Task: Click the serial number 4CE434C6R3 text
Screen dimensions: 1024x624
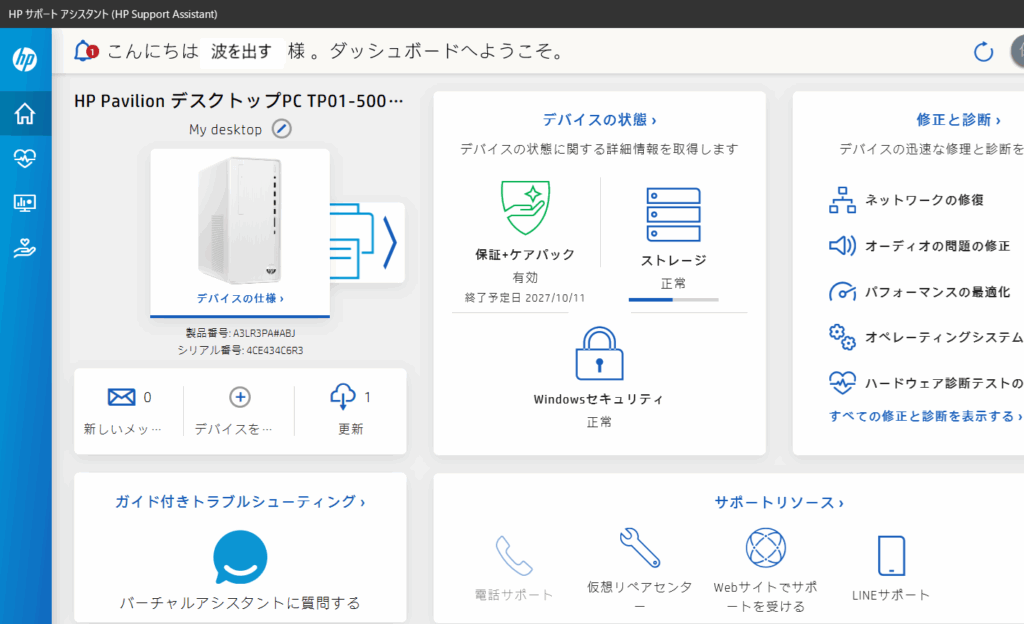Action: pos(274,351)
